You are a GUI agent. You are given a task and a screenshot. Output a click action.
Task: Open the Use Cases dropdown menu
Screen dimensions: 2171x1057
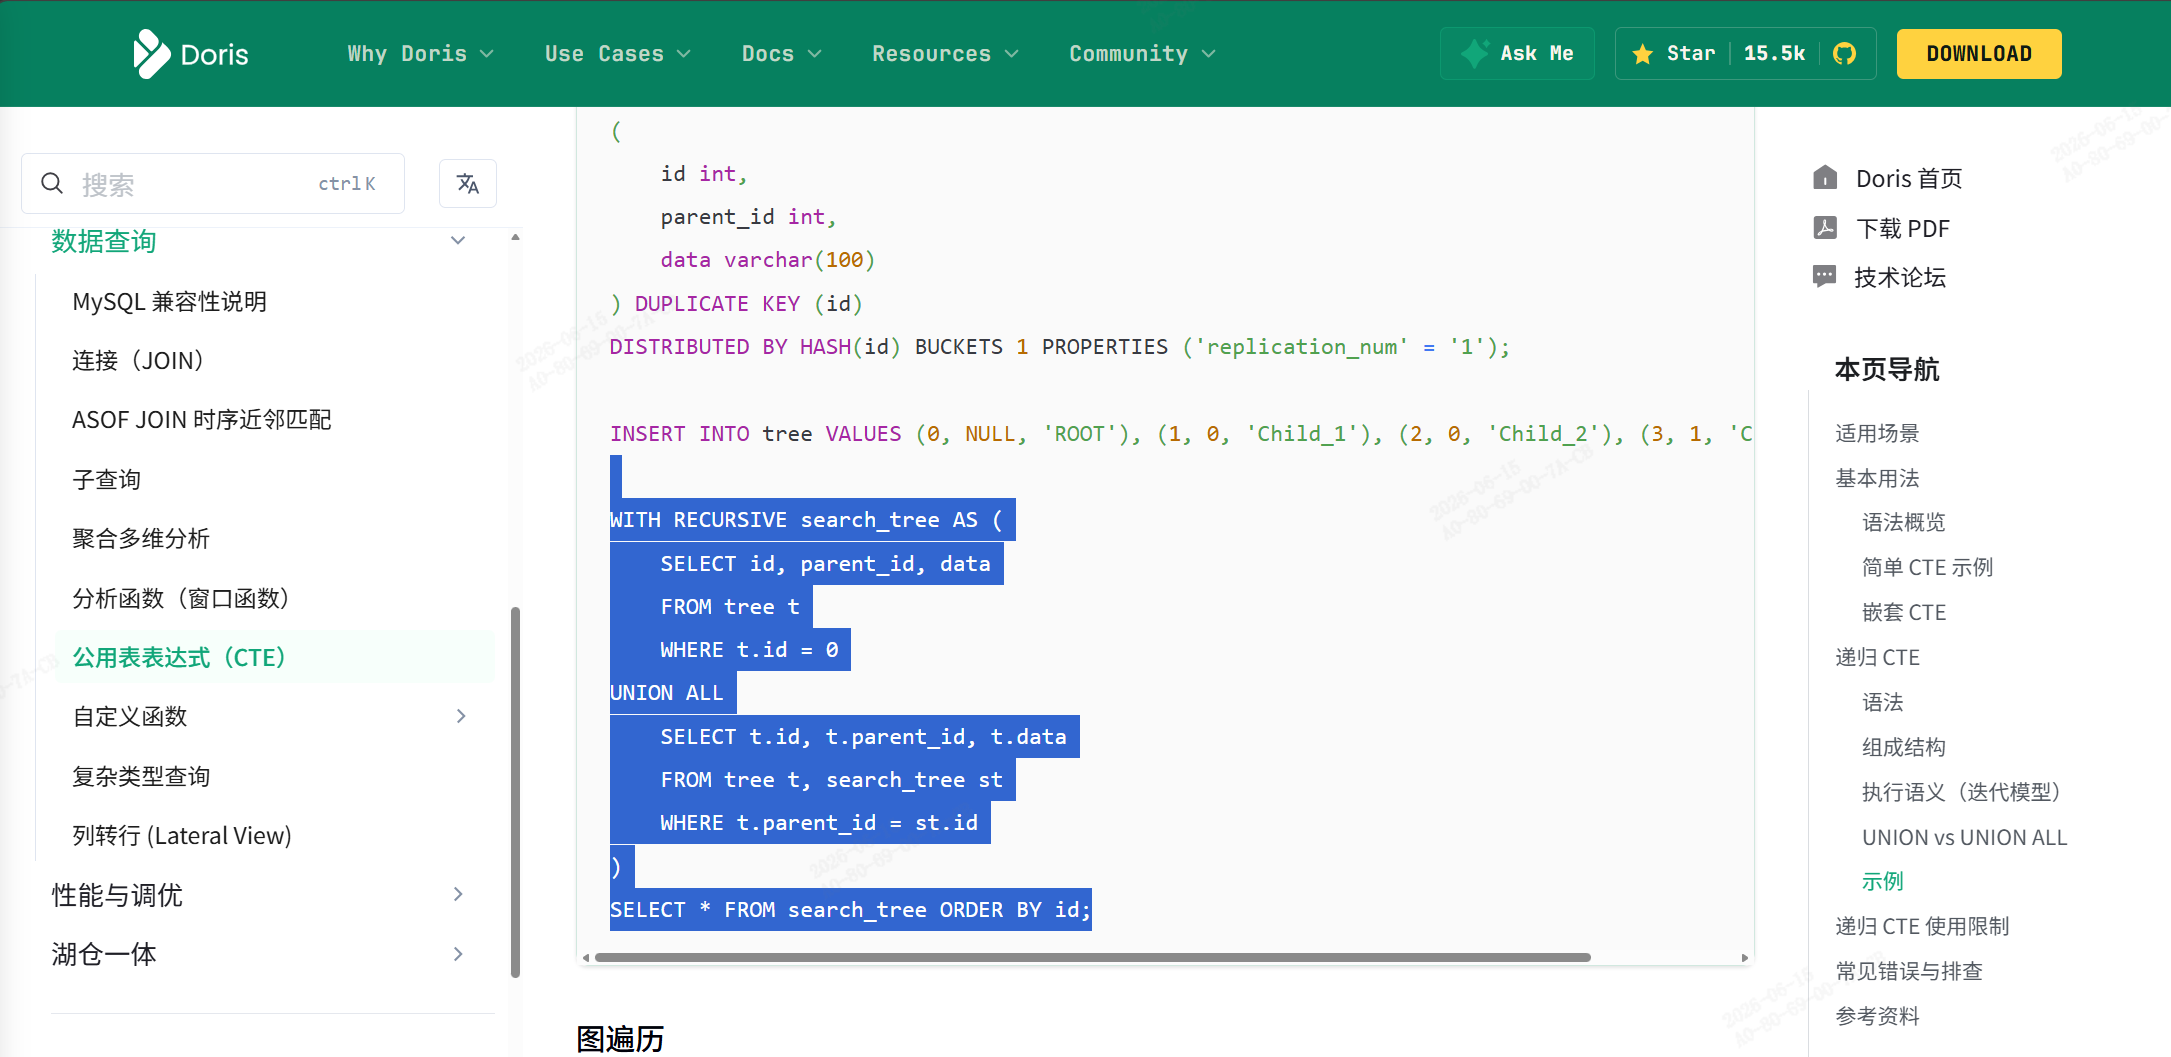tap(617, 54)
